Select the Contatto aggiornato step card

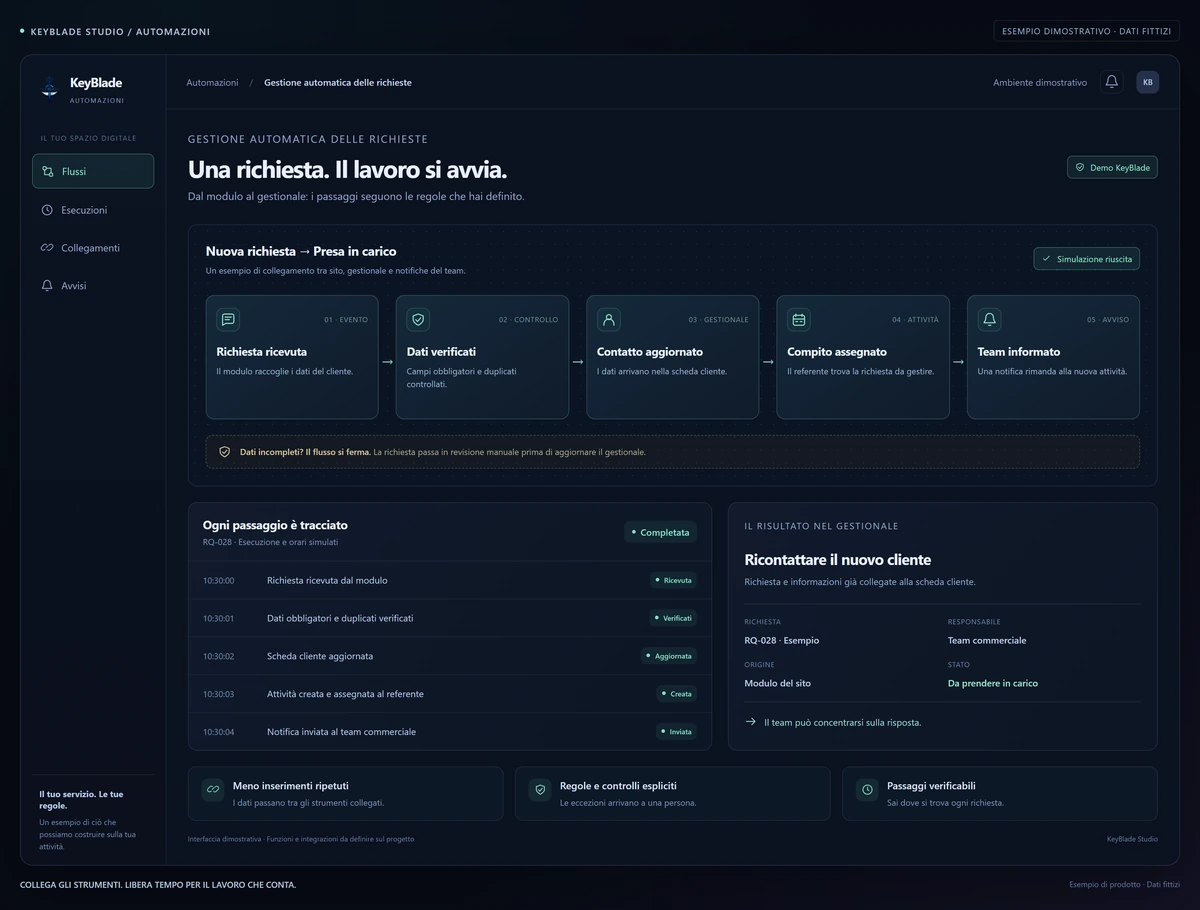672,357
